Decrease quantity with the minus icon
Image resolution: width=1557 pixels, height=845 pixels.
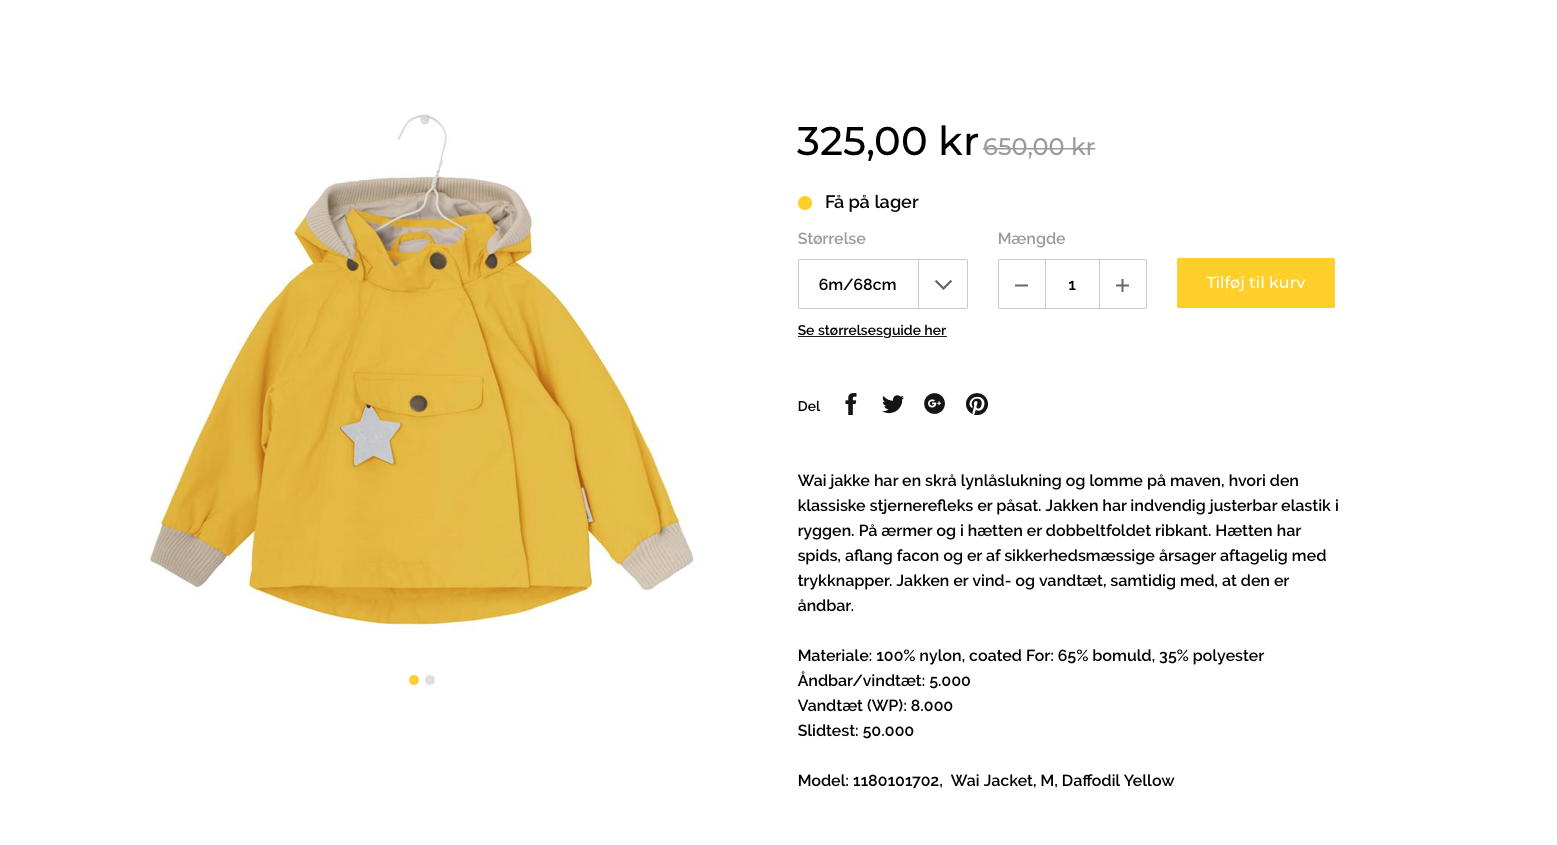tap(1022, 285)
